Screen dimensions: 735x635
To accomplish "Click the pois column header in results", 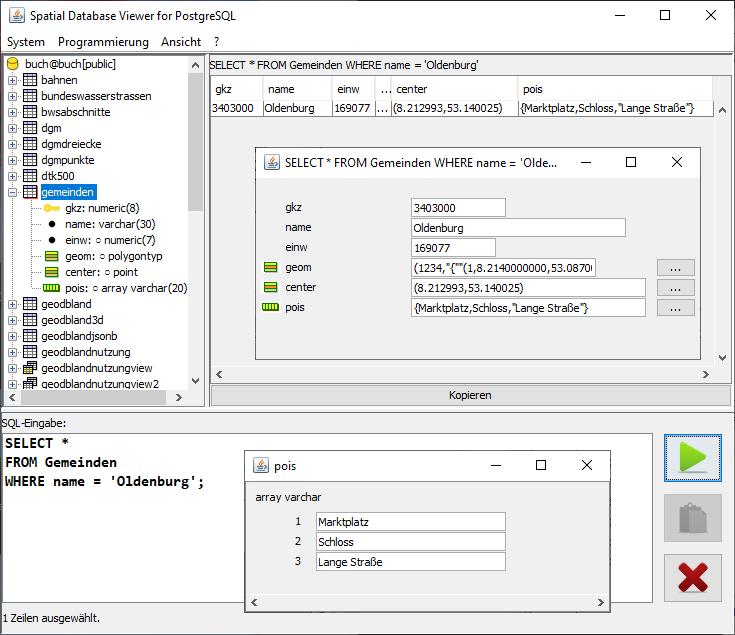I will point(615,89).
